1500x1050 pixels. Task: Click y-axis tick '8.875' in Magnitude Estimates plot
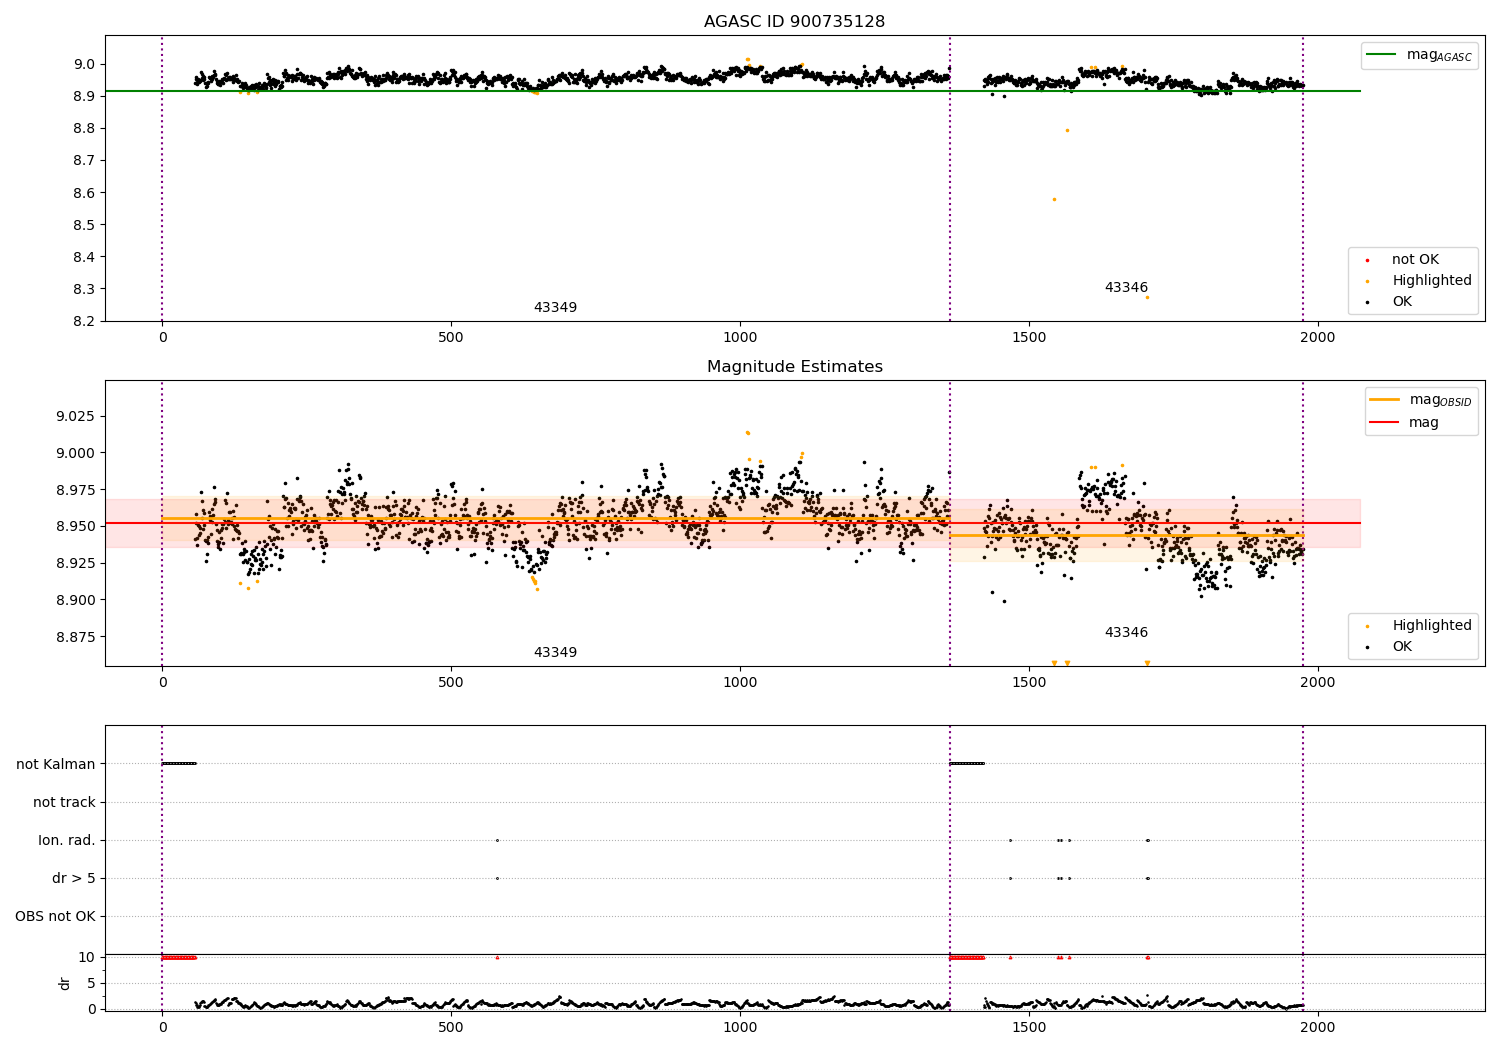pyautogui.click(x=76, y=637)
